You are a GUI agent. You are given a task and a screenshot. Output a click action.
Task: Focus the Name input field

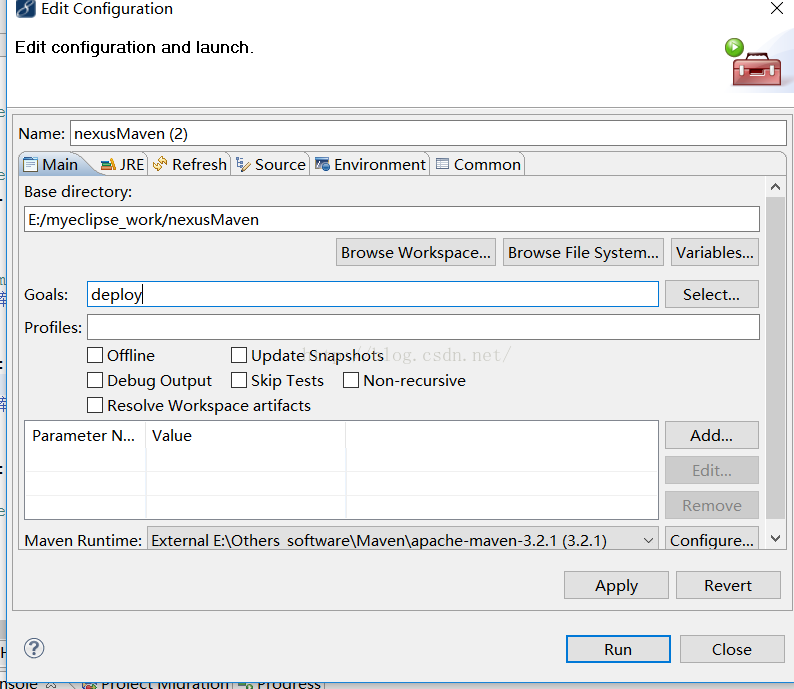coord(428,134)
